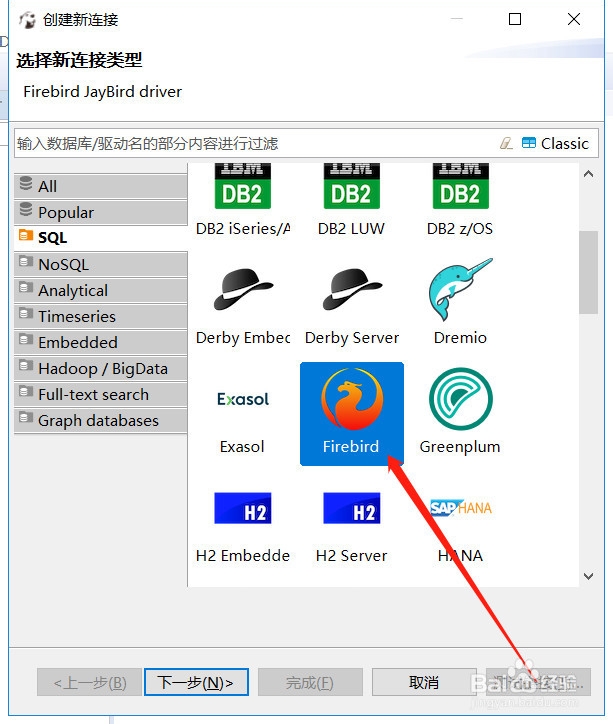613x724 pixels.
Task: Choose the SAP HANA icon
Action: pos(460,508)
